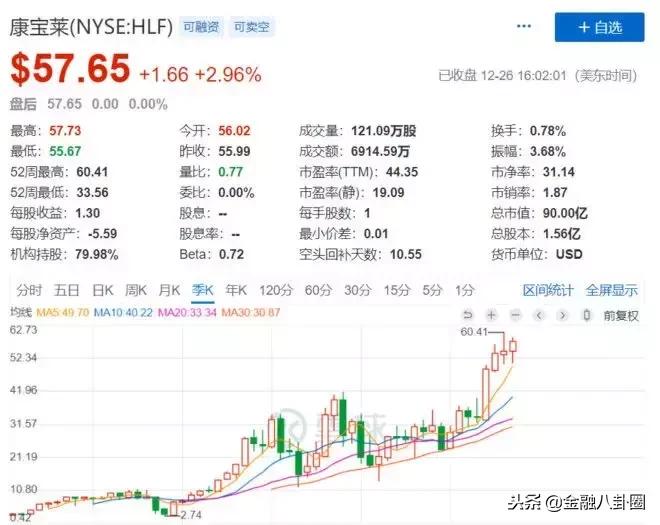Viewport: 660px width, 525px height.
Task: Switch to 60分 tab
Action: pyautogui.click(x=318, y=290)
